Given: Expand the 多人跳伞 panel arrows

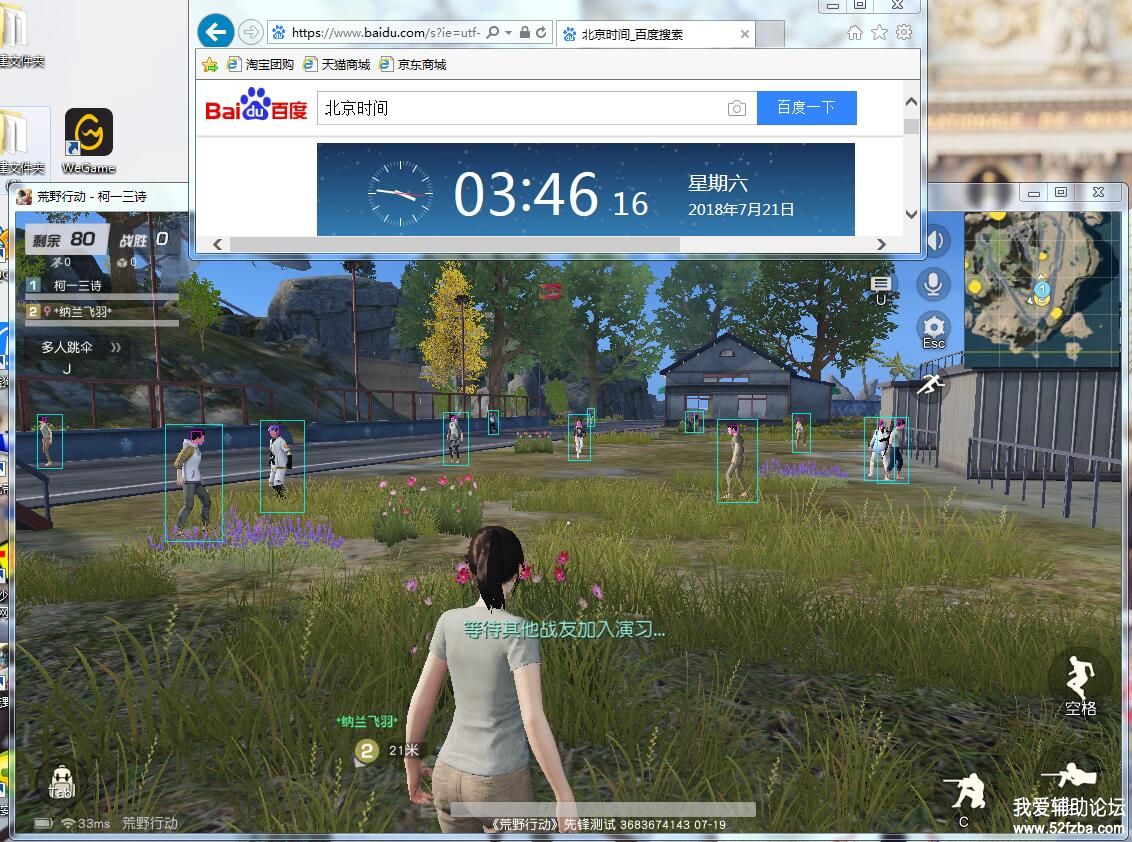Looking at the screenshot, I should (x=116, y=347).
